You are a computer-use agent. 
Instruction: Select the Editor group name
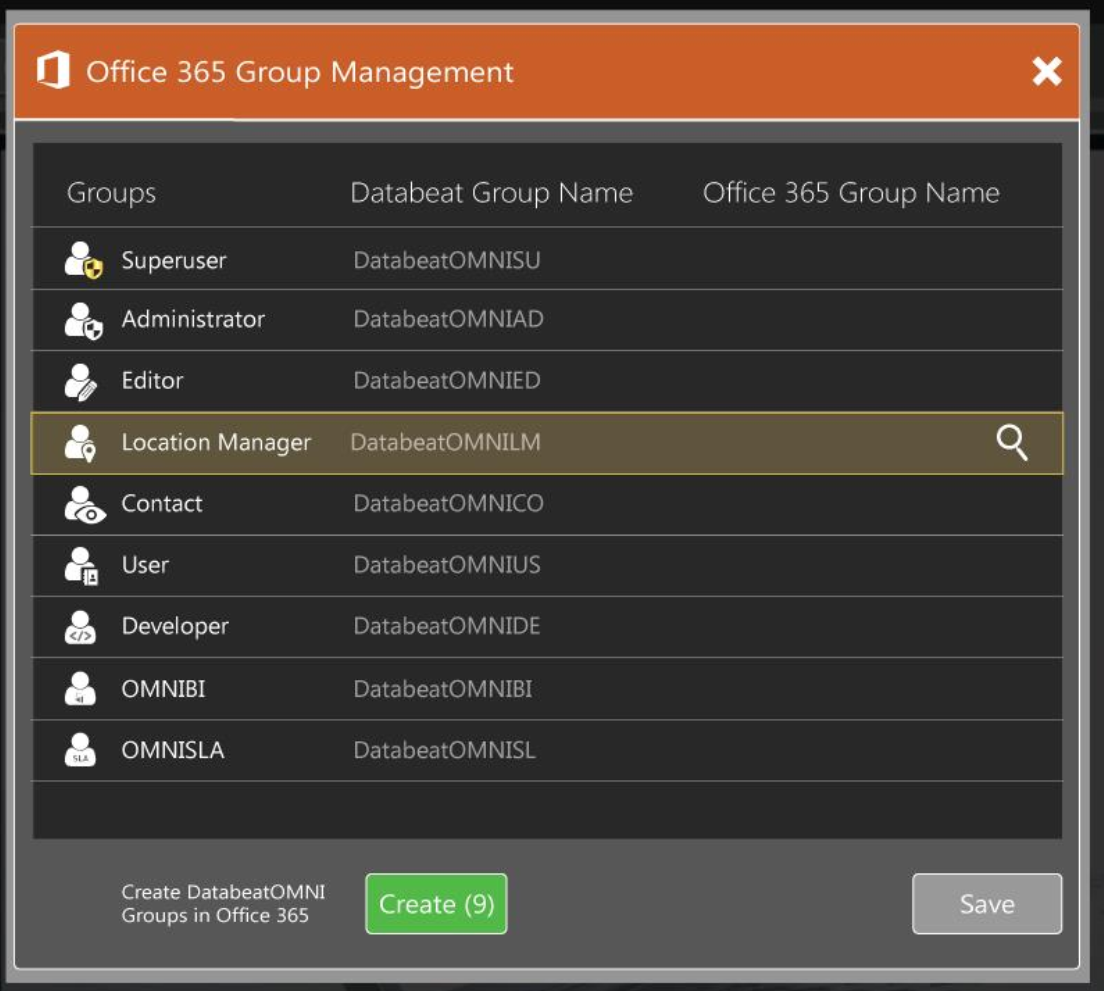tap(152, 381)
